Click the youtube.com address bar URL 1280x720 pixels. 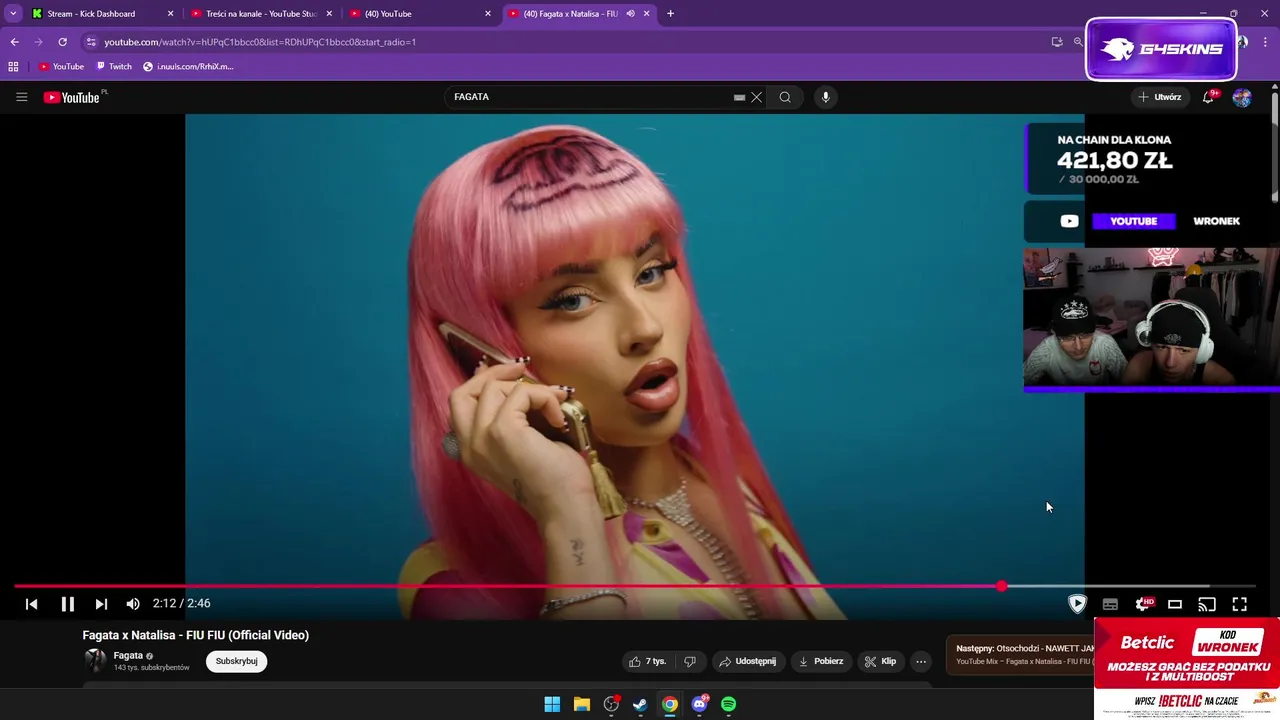click(x=260, y=42)
